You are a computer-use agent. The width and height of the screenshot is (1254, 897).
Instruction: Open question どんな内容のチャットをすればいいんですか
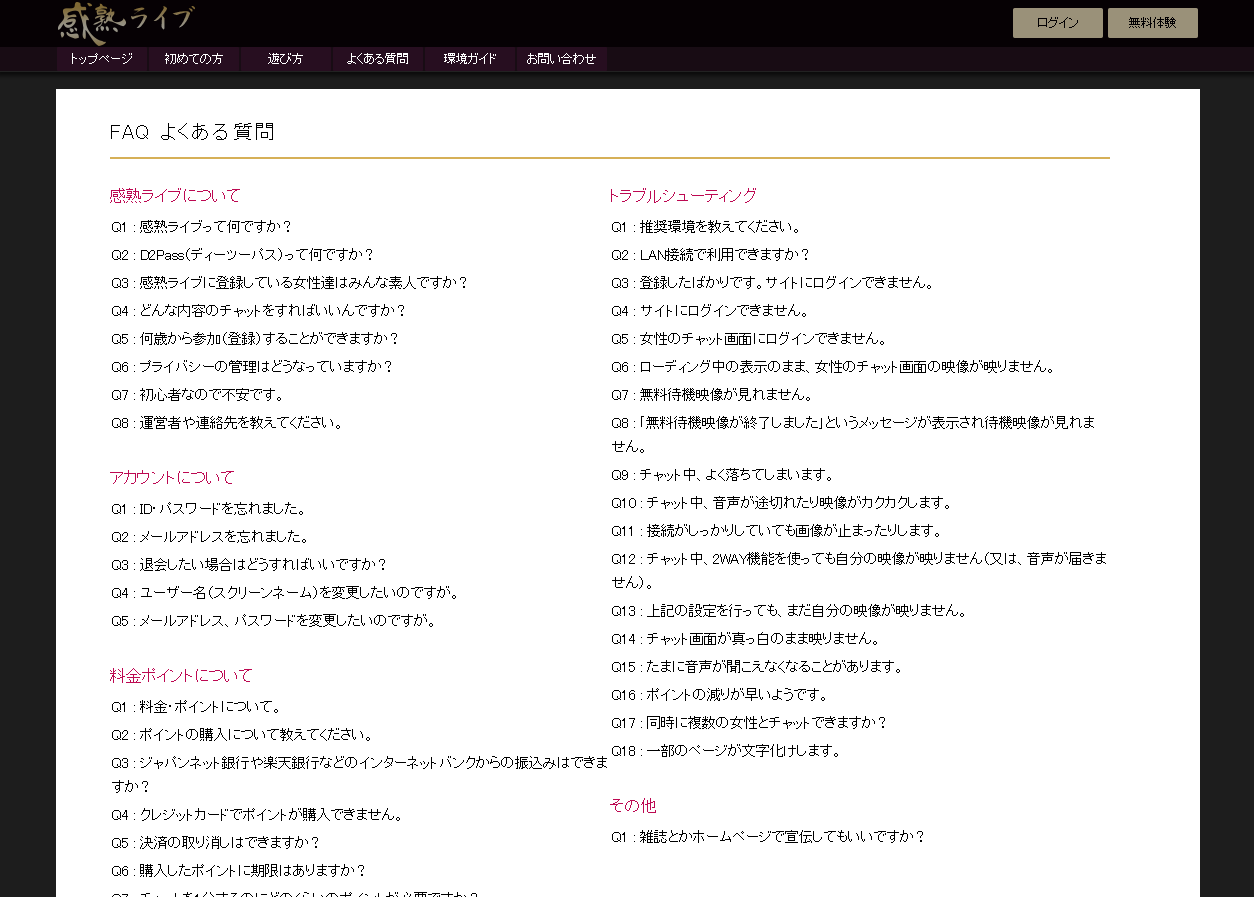tap(259, 311)
